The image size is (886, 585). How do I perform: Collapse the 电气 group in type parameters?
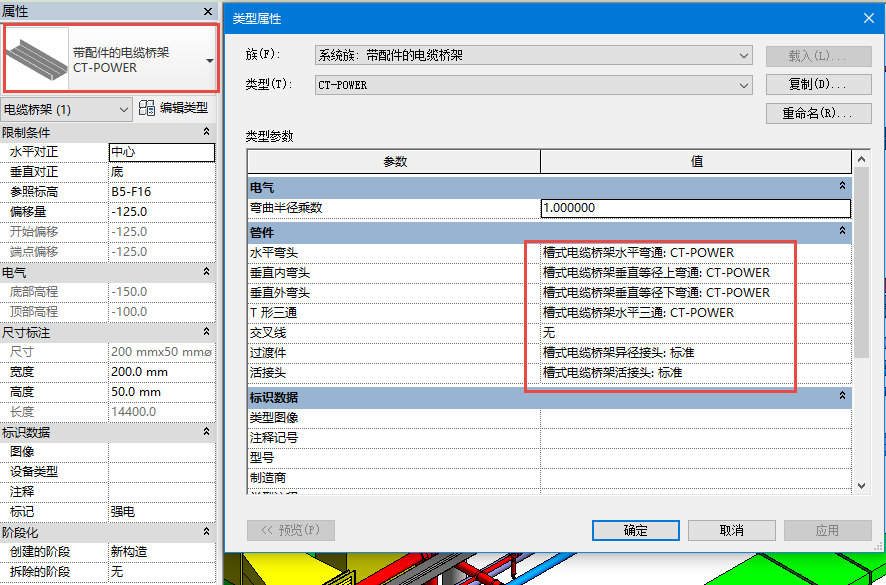842,185
